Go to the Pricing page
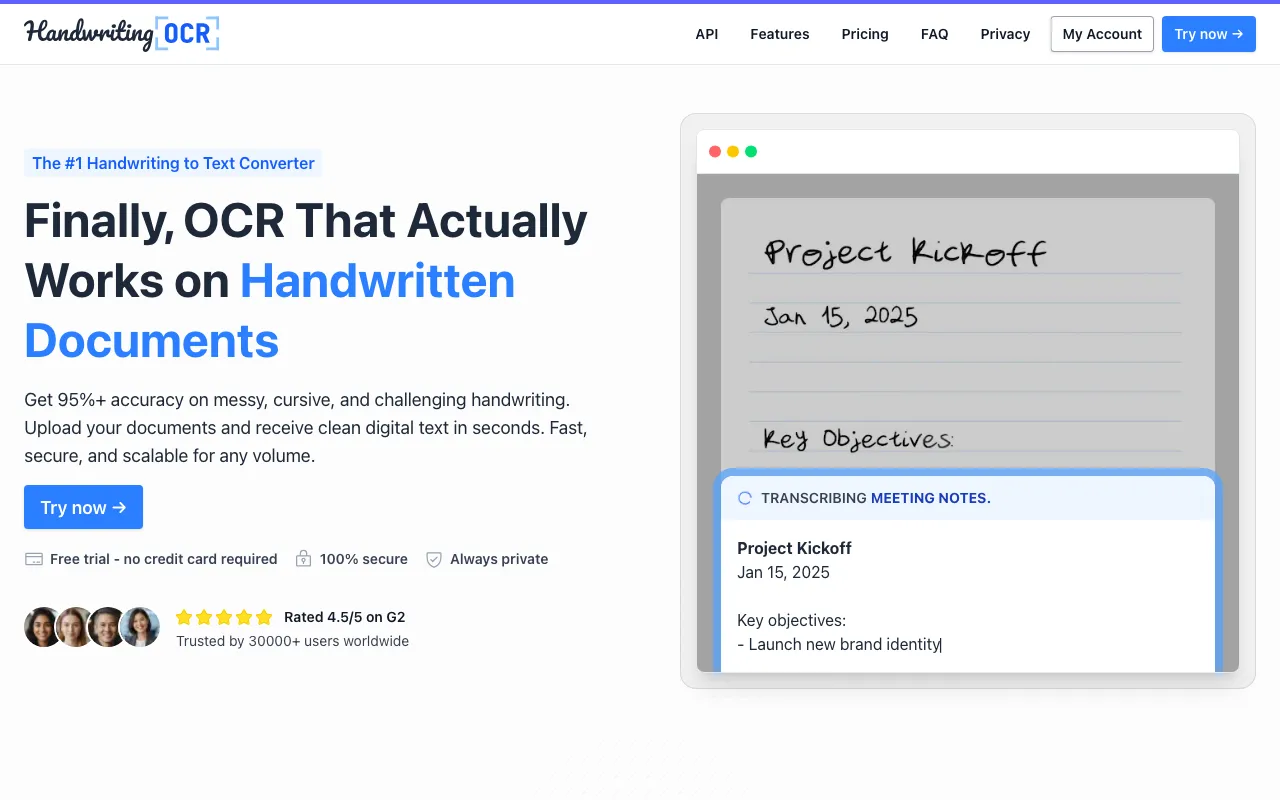 [865, 34]
